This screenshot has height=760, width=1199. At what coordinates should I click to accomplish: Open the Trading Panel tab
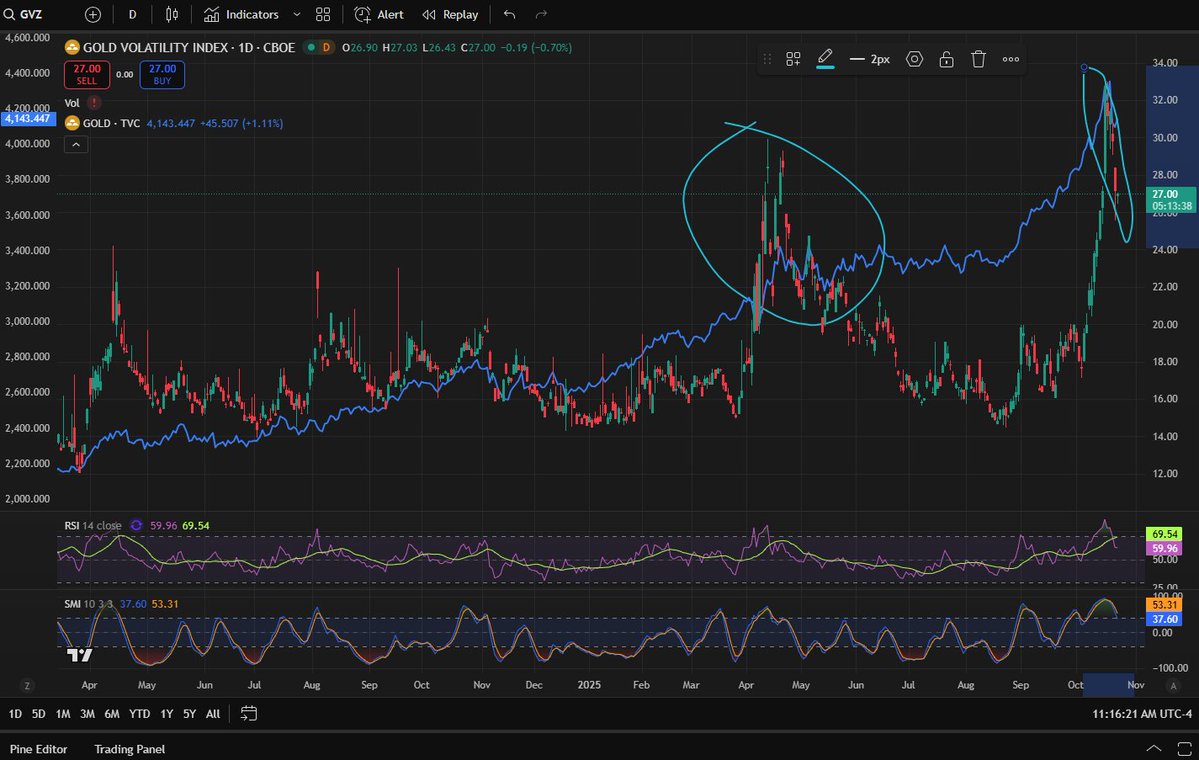click(x=129, y=749)
